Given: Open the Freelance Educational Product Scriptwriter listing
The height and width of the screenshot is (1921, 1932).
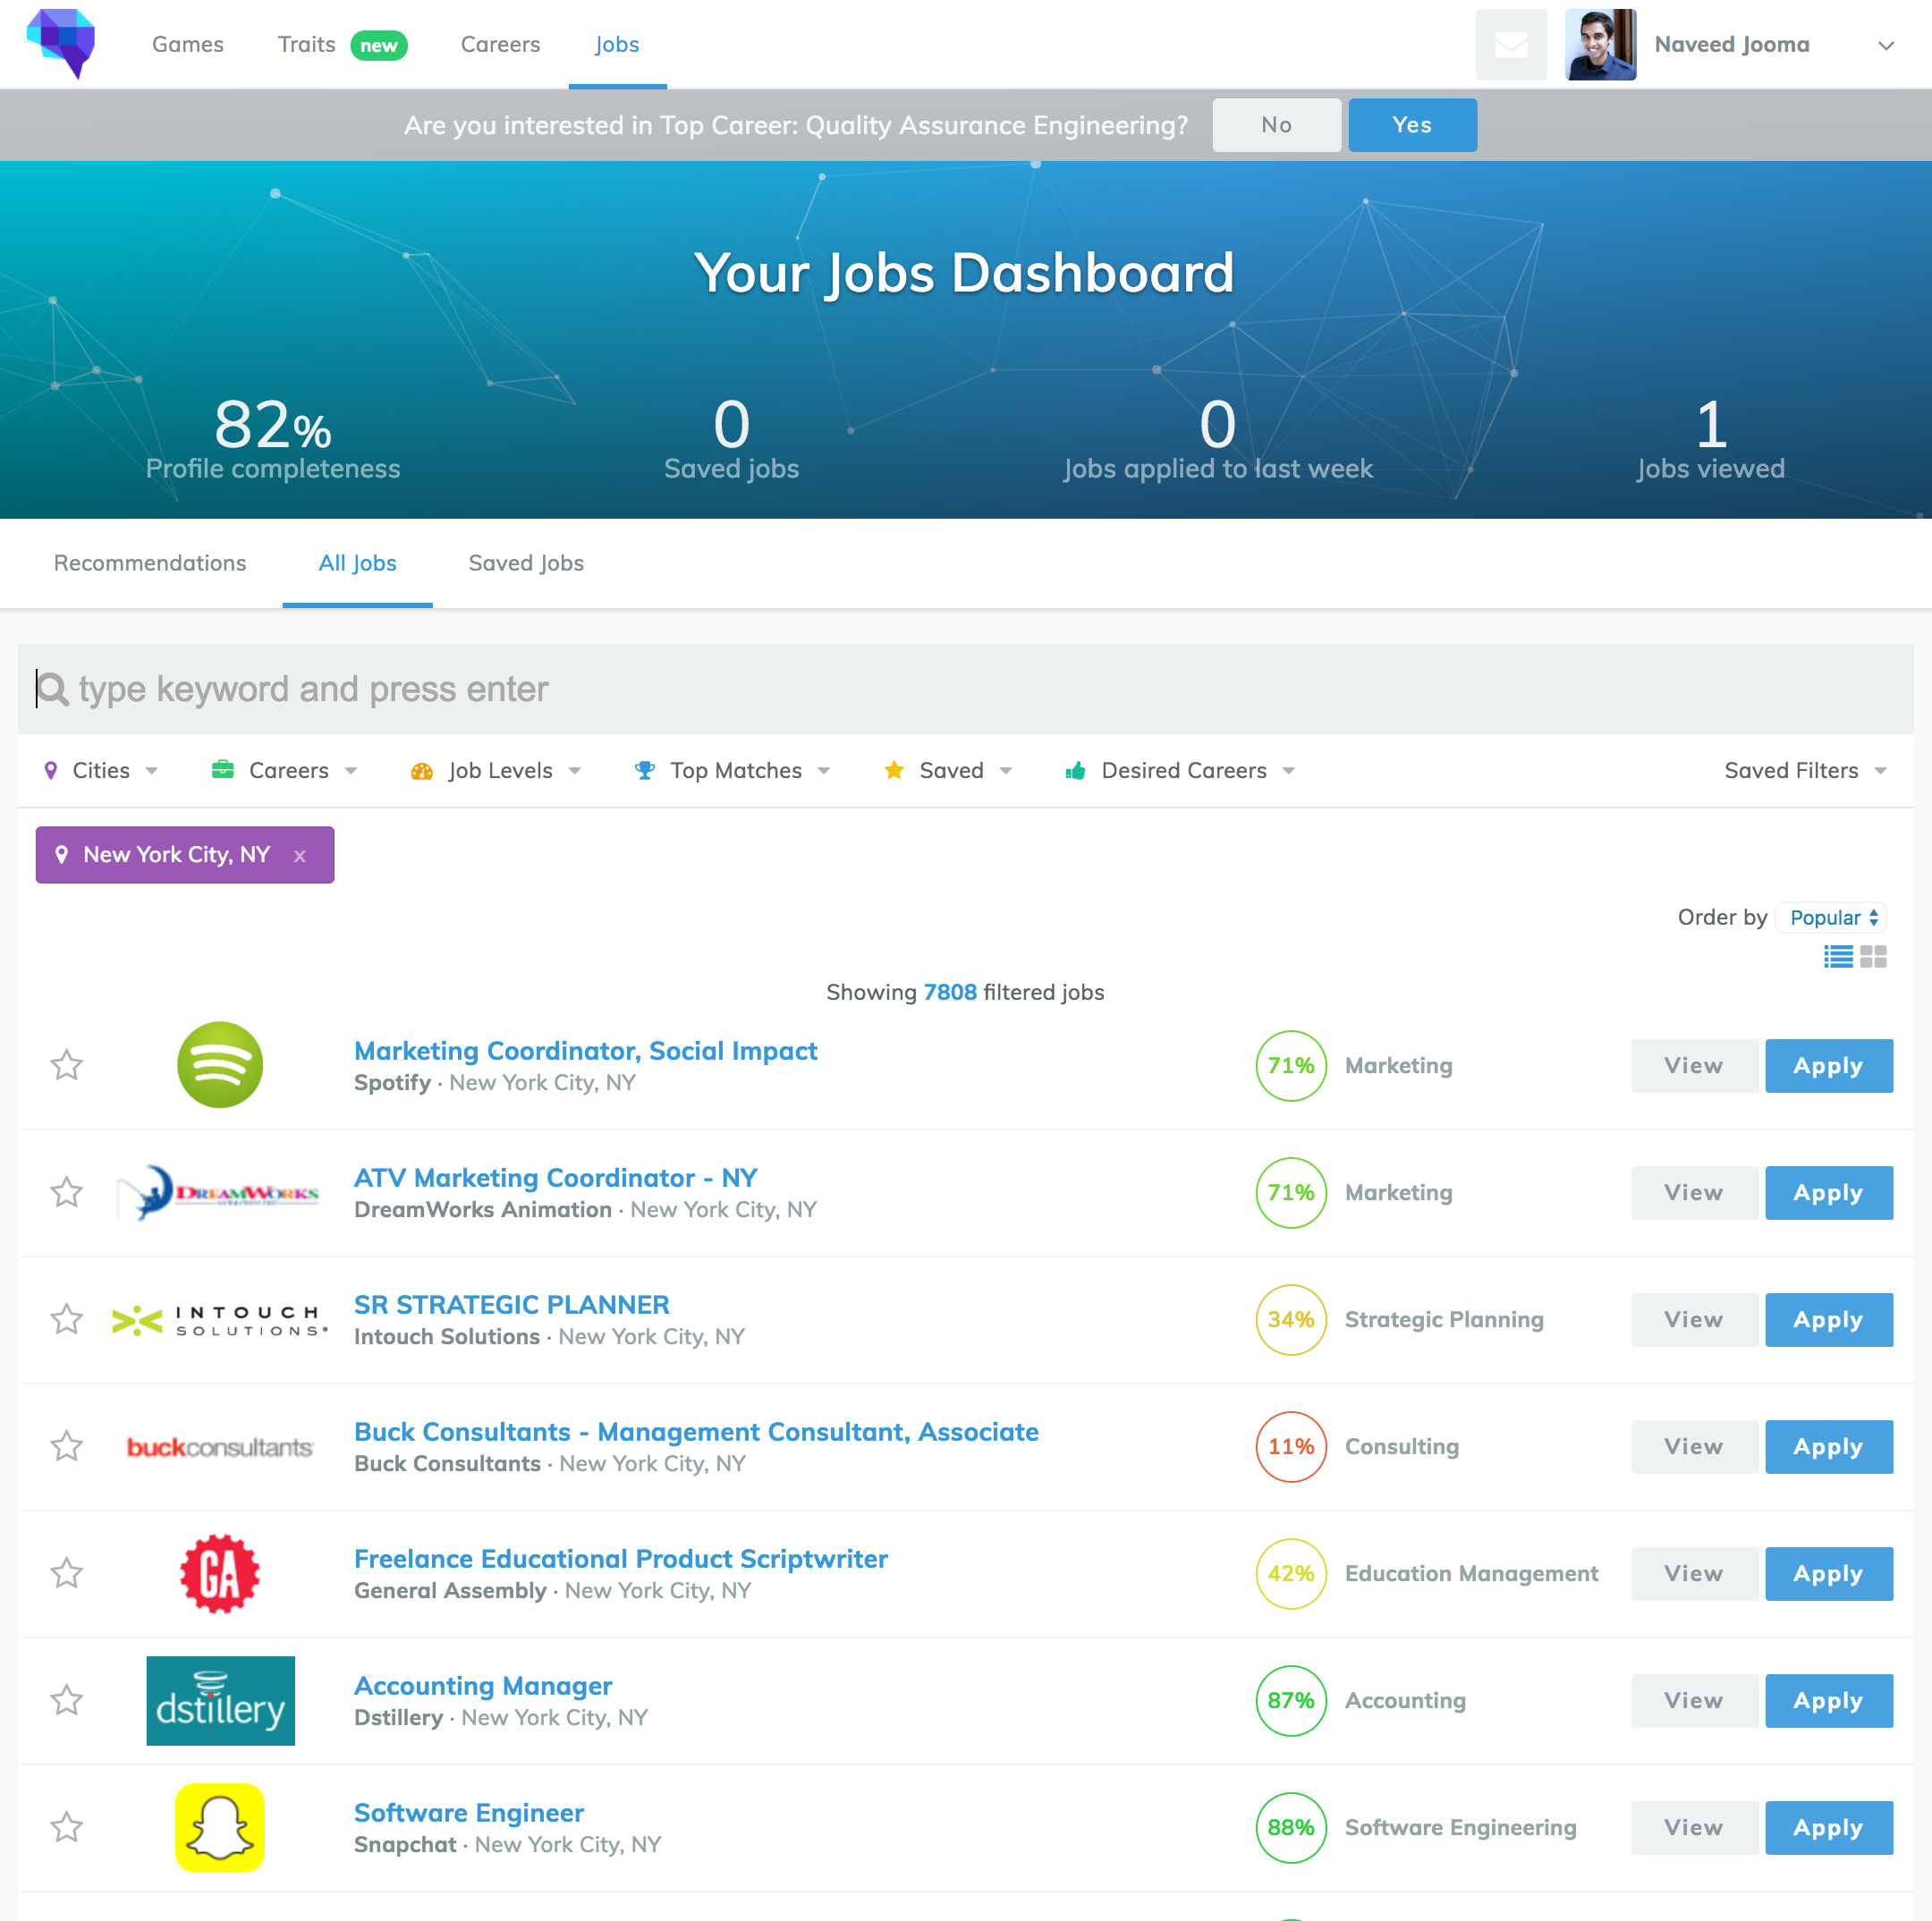Looking at the screenshot, I should 620,1558.
